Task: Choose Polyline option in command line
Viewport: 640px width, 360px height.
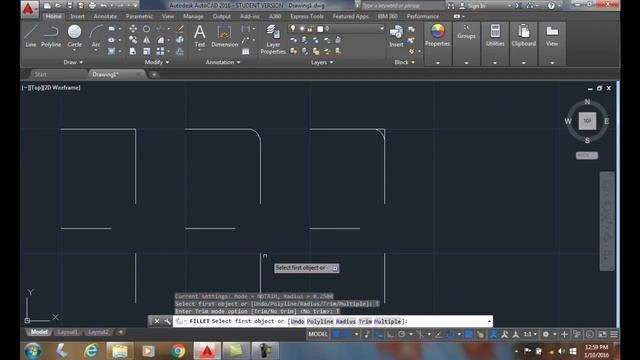Action: click(x=320, y=322)
